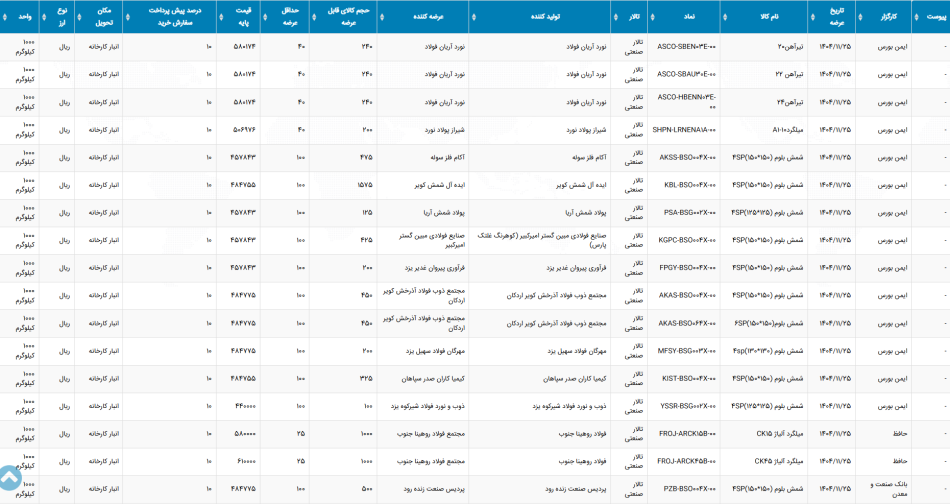Viewport: 950px width, 504px height.
Task: Sort by تولید کننده column sort arrows
Action: point(473,17)
